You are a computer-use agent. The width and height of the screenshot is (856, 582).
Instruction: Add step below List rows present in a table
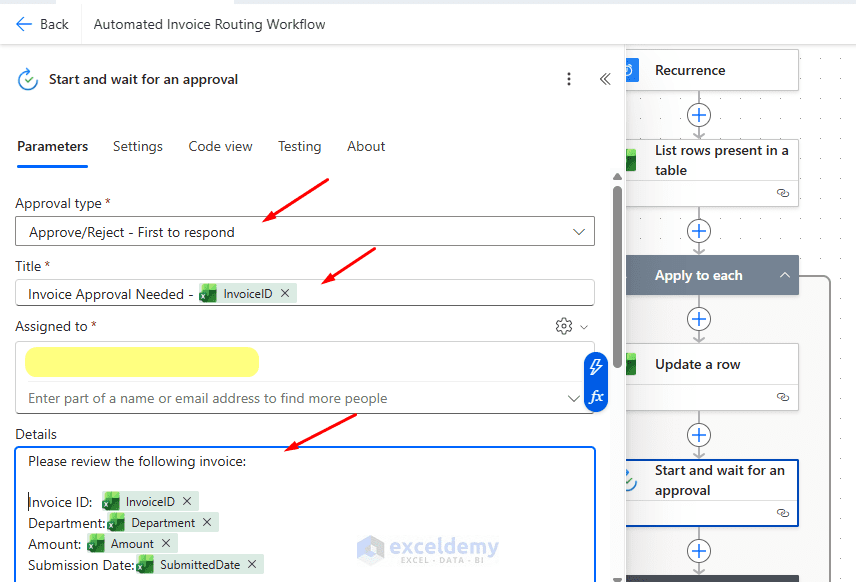click(x=699, y=231)
